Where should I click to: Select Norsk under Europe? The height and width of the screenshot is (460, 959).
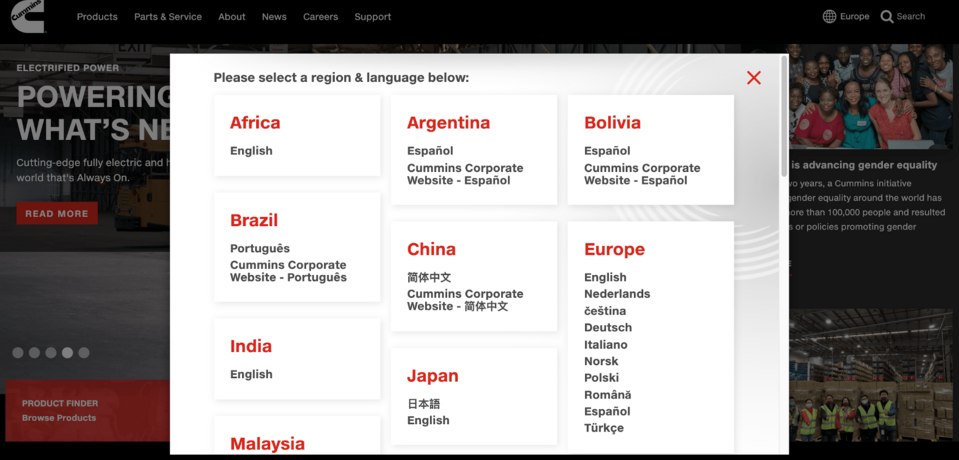(x=601, y=361)
